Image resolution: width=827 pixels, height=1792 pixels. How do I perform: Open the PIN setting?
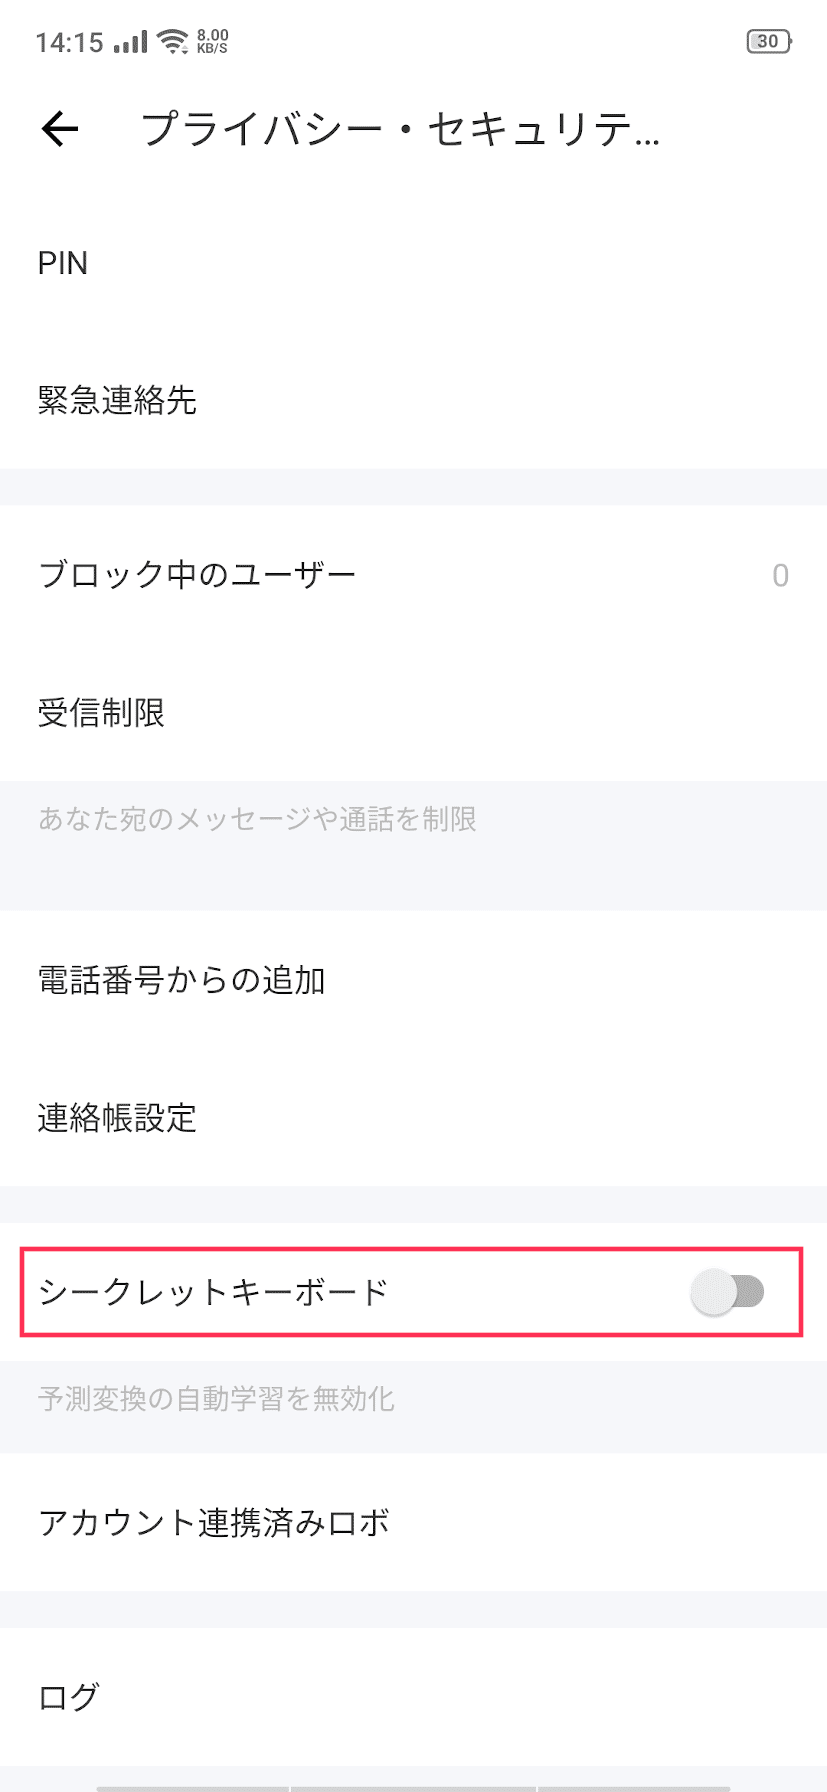pos(62,263)
